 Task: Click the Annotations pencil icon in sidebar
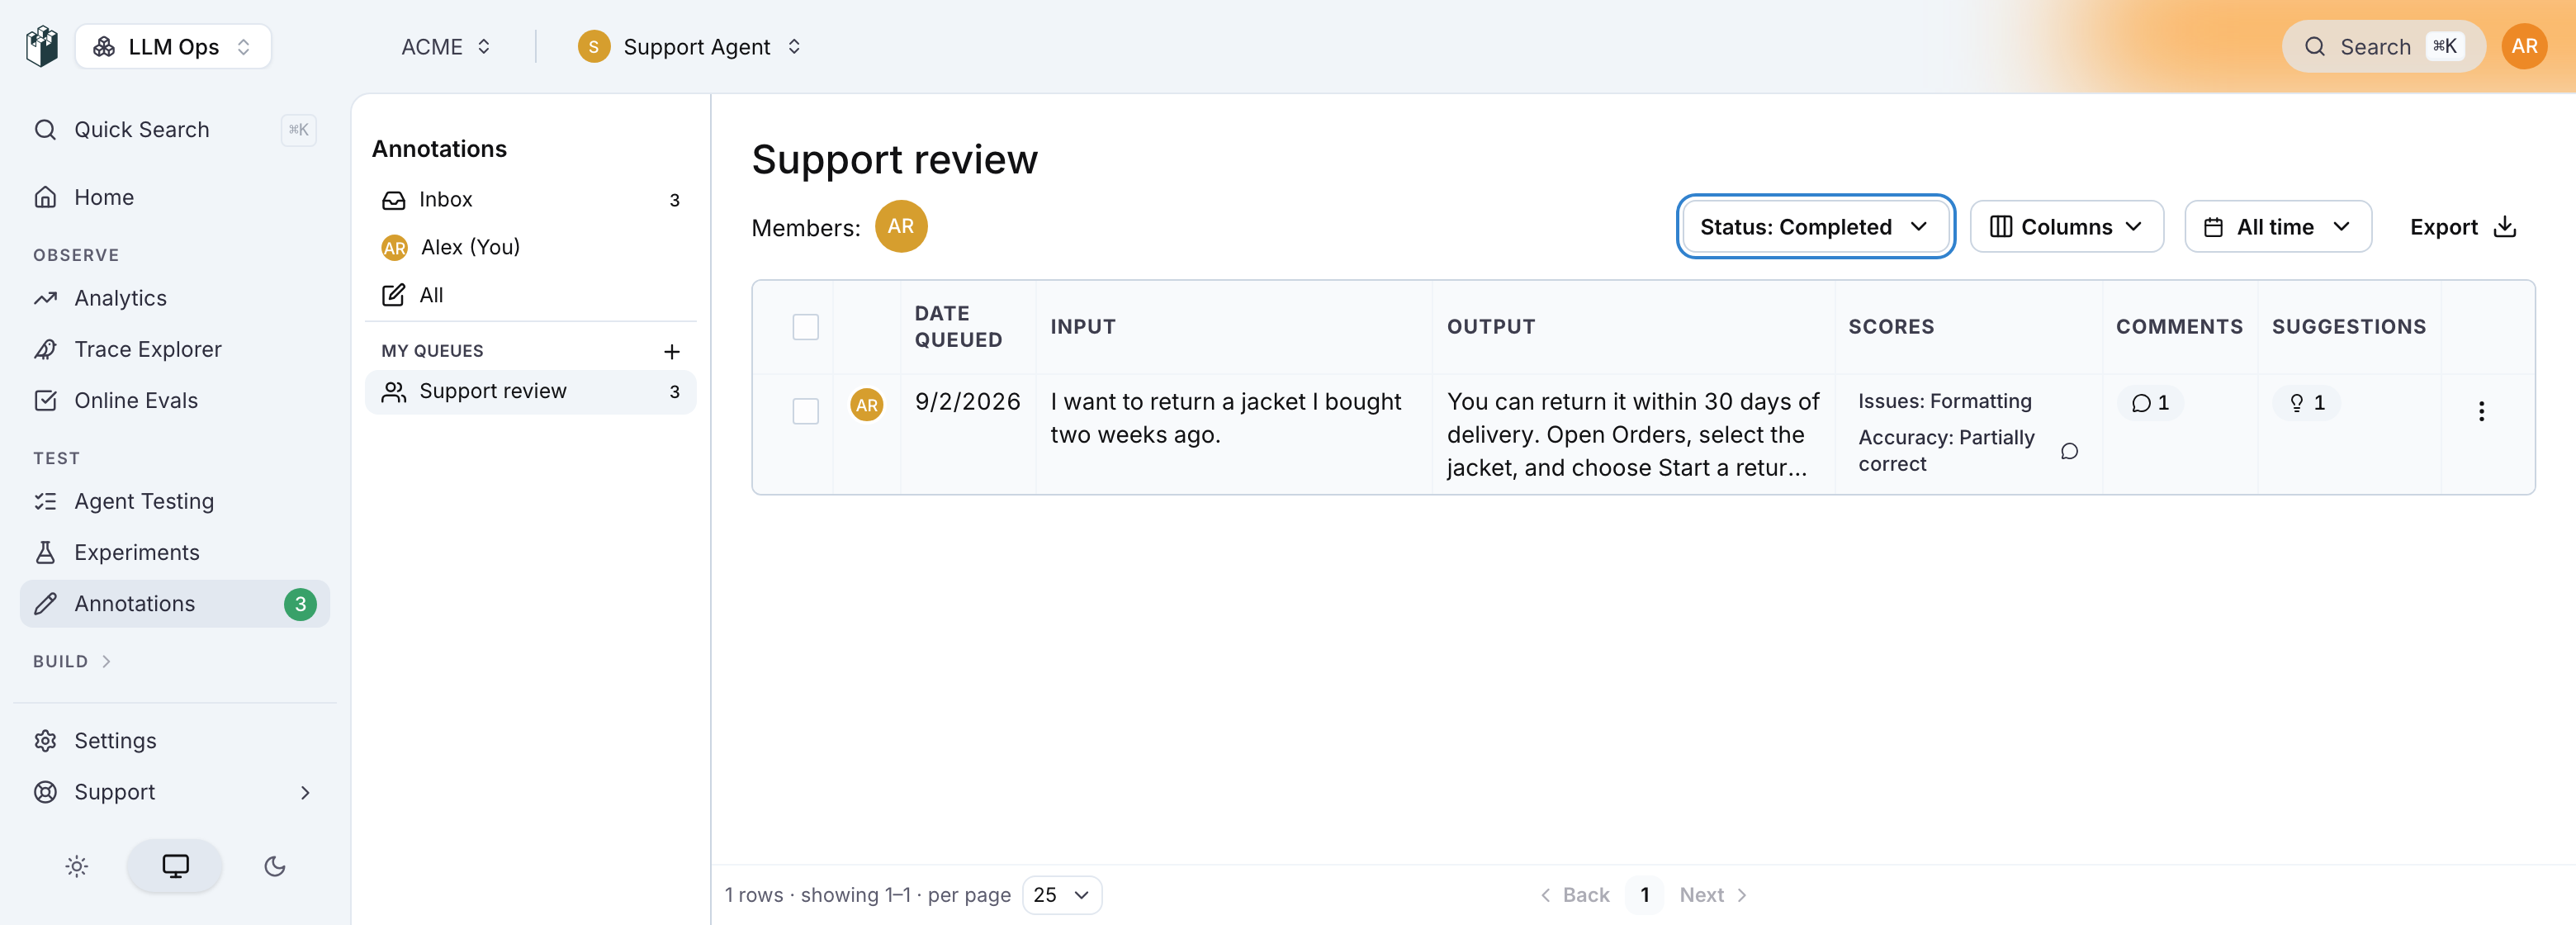click(45, 604)
